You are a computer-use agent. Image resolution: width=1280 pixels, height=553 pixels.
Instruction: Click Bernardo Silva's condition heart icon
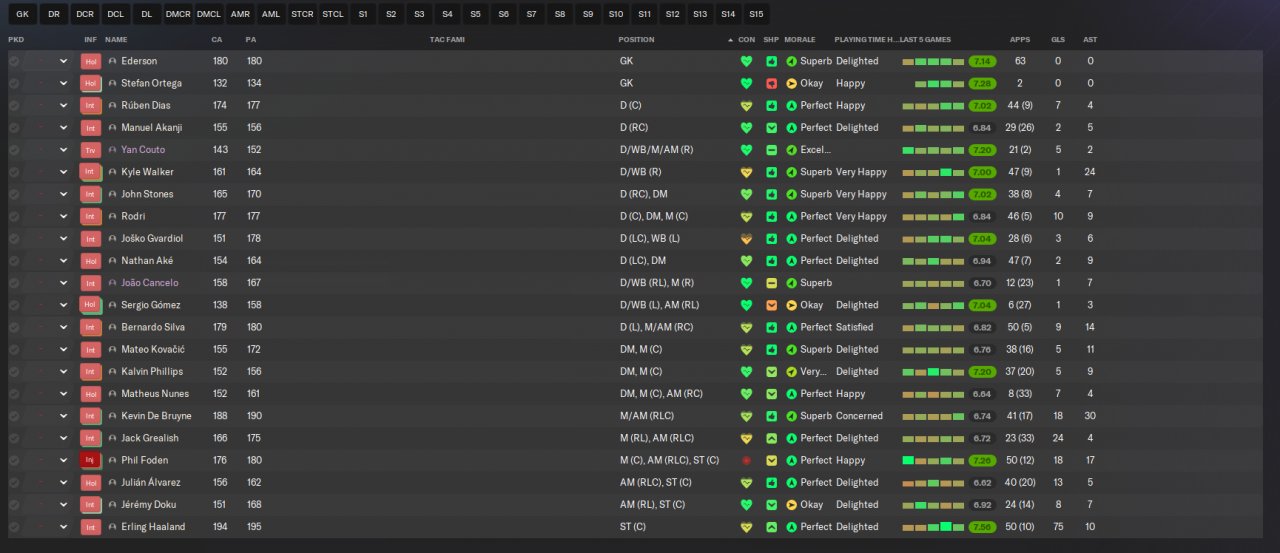pyautogui.click(x=746, y=327)
